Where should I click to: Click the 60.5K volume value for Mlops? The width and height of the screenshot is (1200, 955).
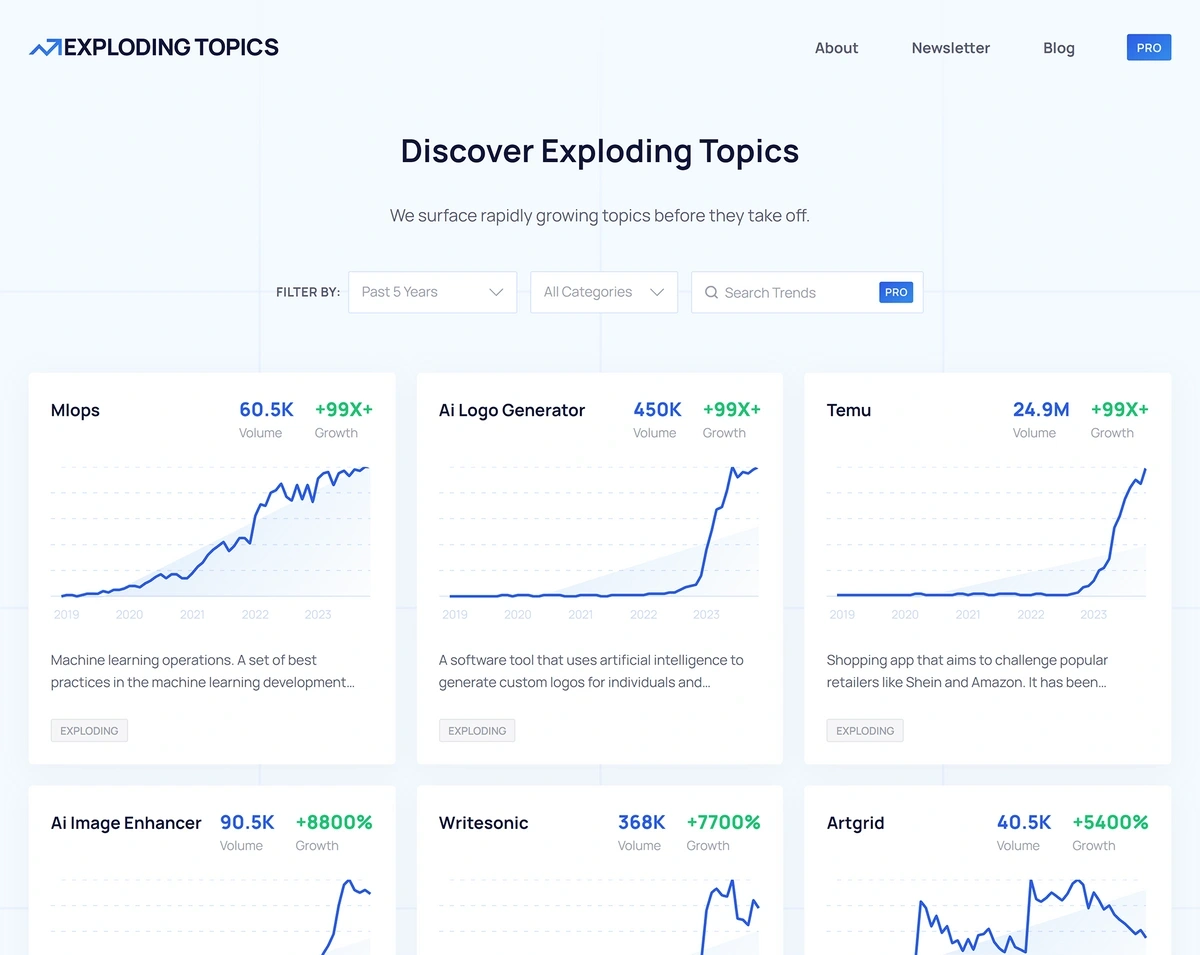point(266,409)
